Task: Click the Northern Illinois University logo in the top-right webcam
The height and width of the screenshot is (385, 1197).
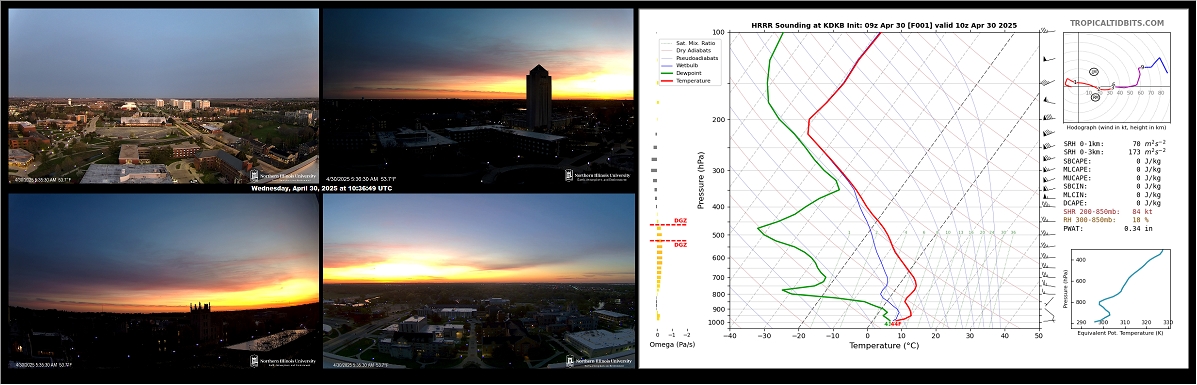Action: point(598,176)
